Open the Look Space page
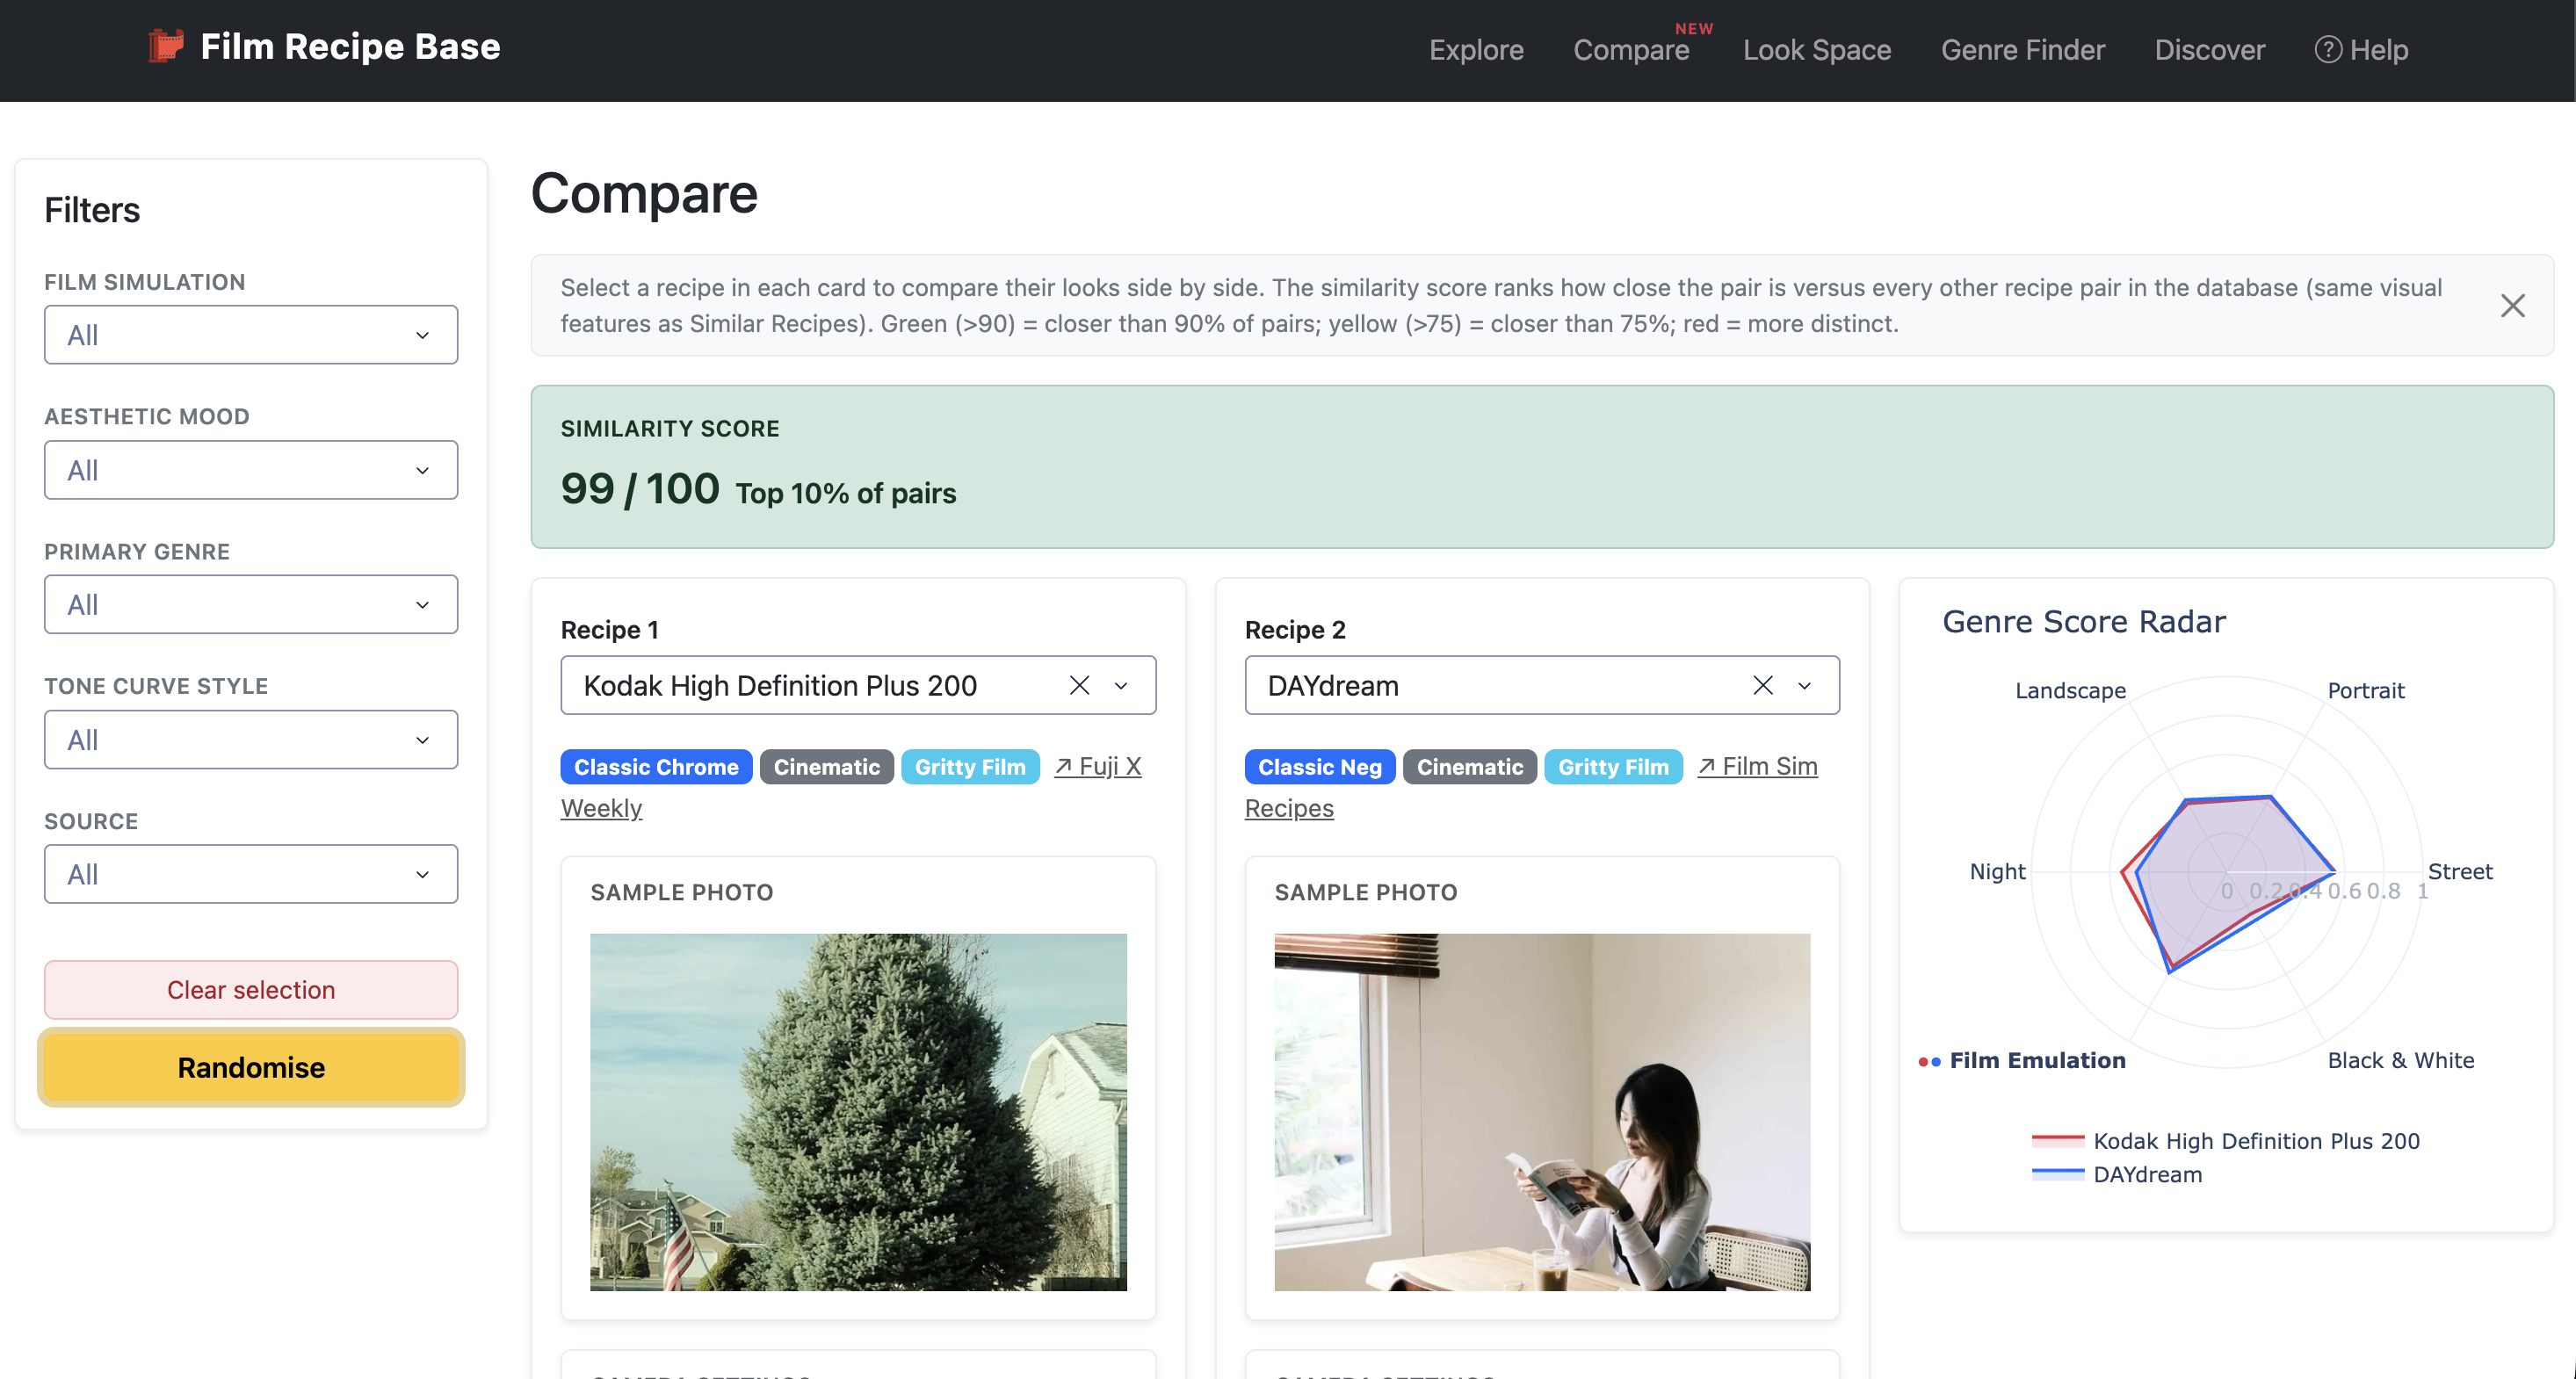Screen dimensions: 2576x1379 click(x=1817, y=49)
